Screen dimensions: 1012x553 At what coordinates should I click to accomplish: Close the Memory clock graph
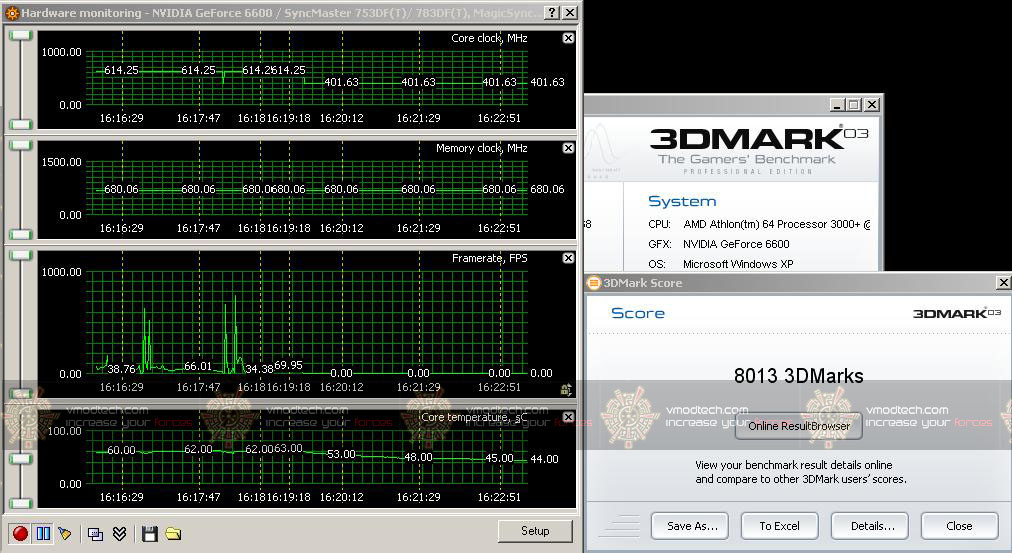coord(568,148)
